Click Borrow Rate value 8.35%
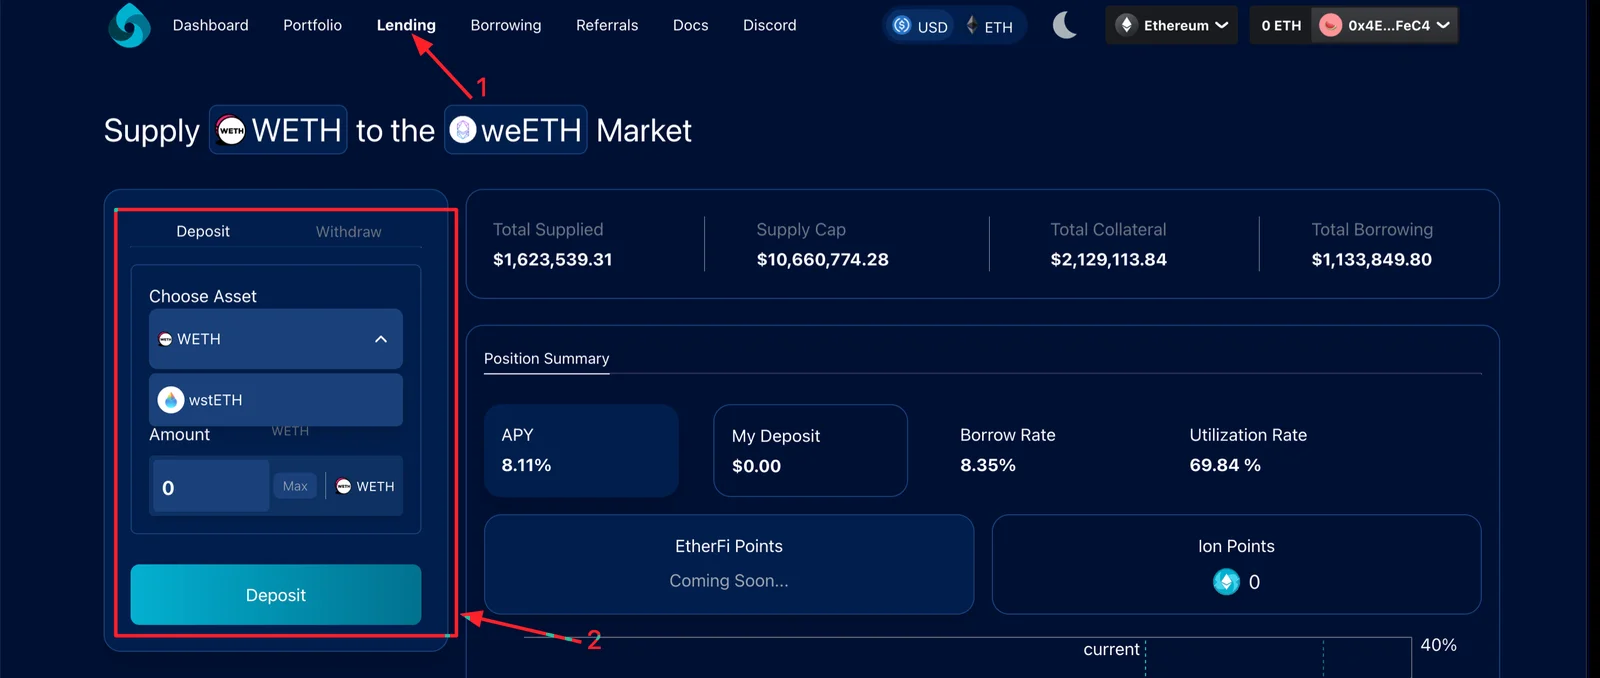The height and width of the screenshot is (678, 1600). point(988,465)
